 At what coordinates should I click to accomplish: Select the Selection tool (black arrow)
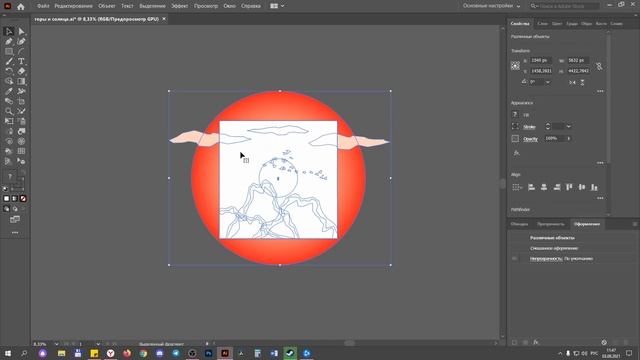9,31
